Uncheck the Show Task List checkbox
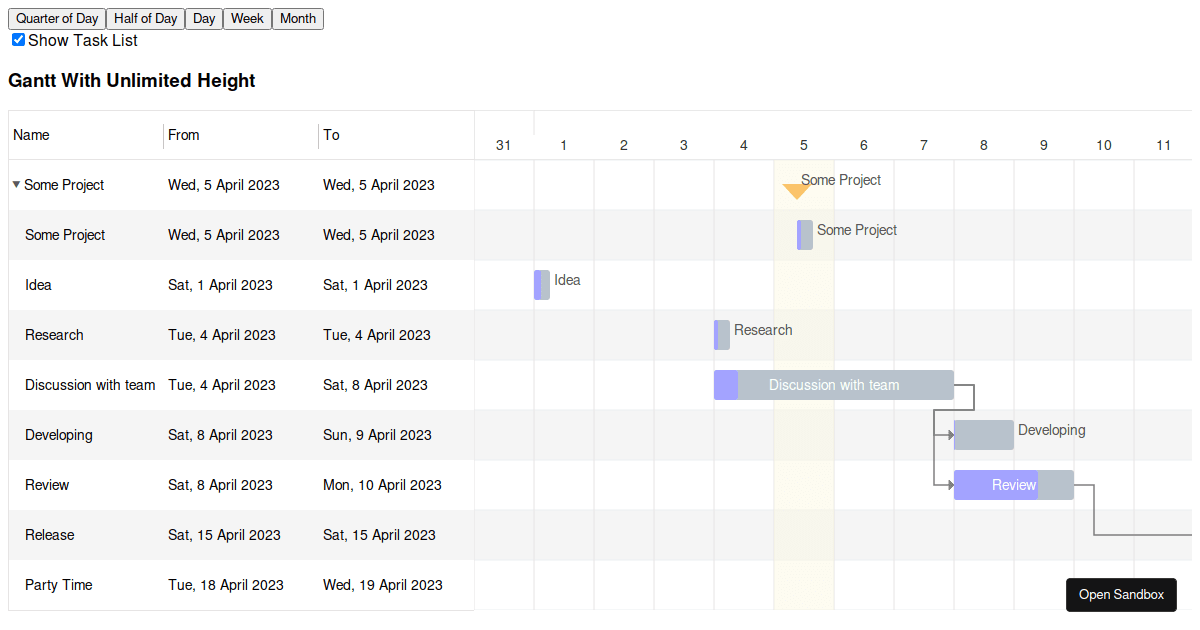This screenshot has height=630, width=1200. click(x=17, y=39)
